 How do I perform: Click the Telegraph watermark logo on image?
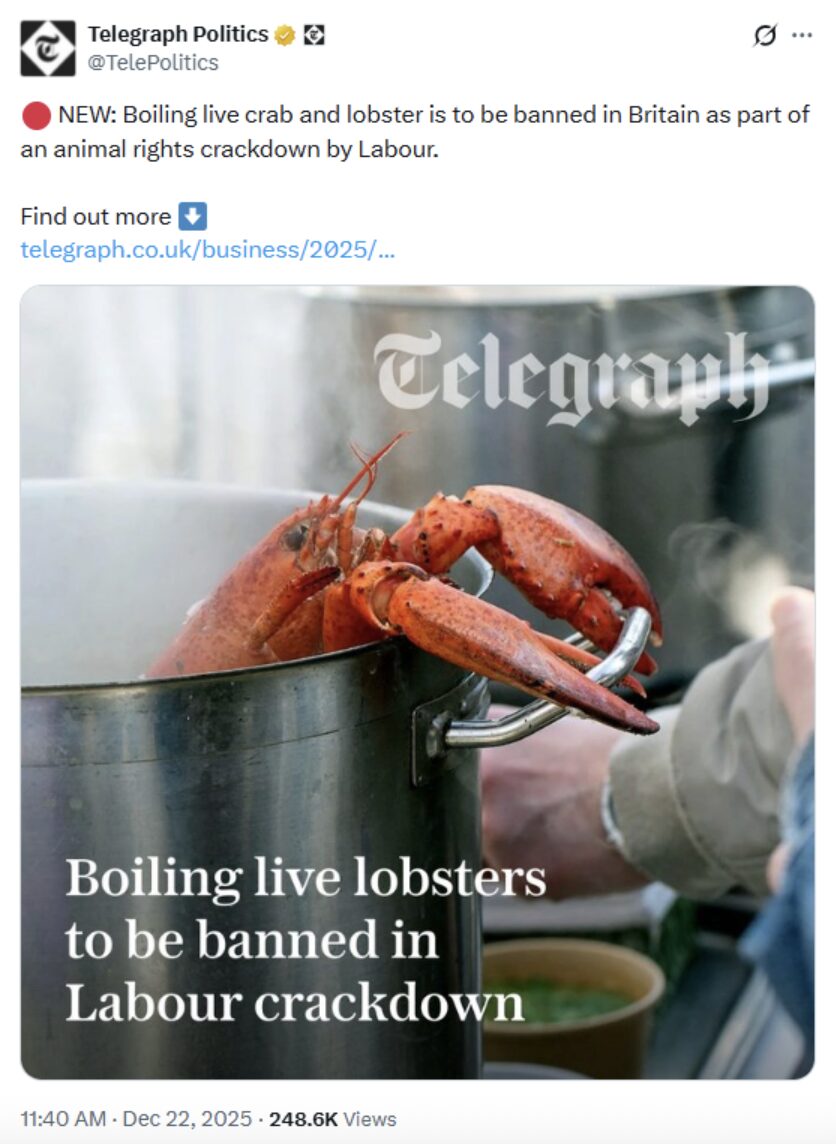click(x=571, y=377)
